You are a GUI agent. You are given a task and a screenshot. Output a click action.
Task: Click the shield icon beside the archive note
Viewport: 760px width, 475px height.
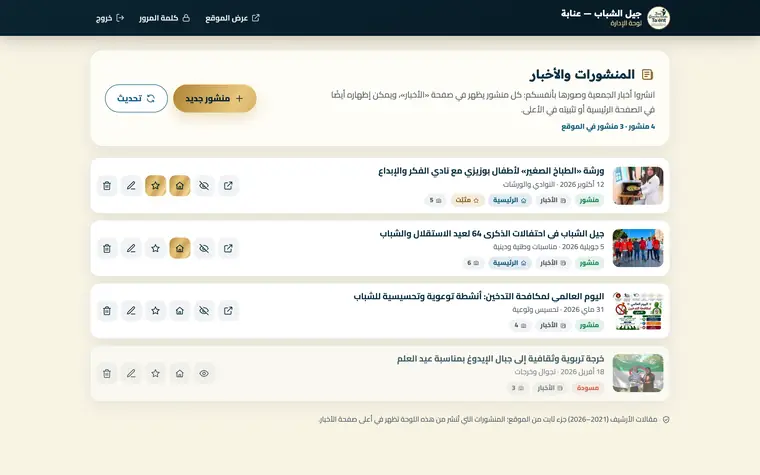click(666, 420)
